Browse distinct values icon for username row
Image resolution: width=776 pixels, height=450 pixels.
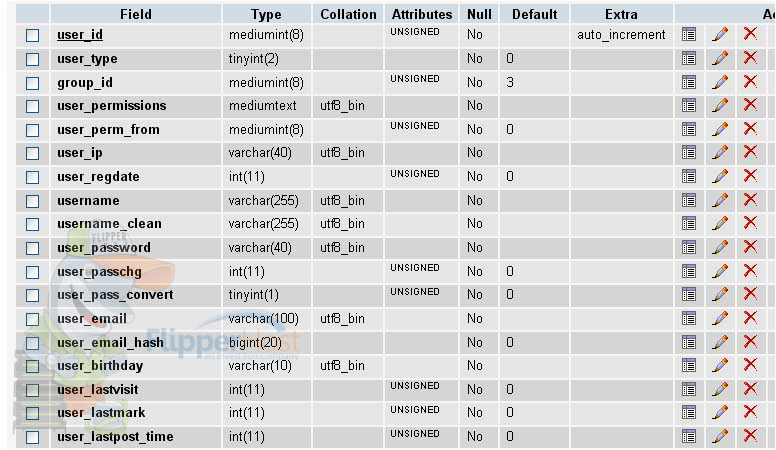point(688,200)
